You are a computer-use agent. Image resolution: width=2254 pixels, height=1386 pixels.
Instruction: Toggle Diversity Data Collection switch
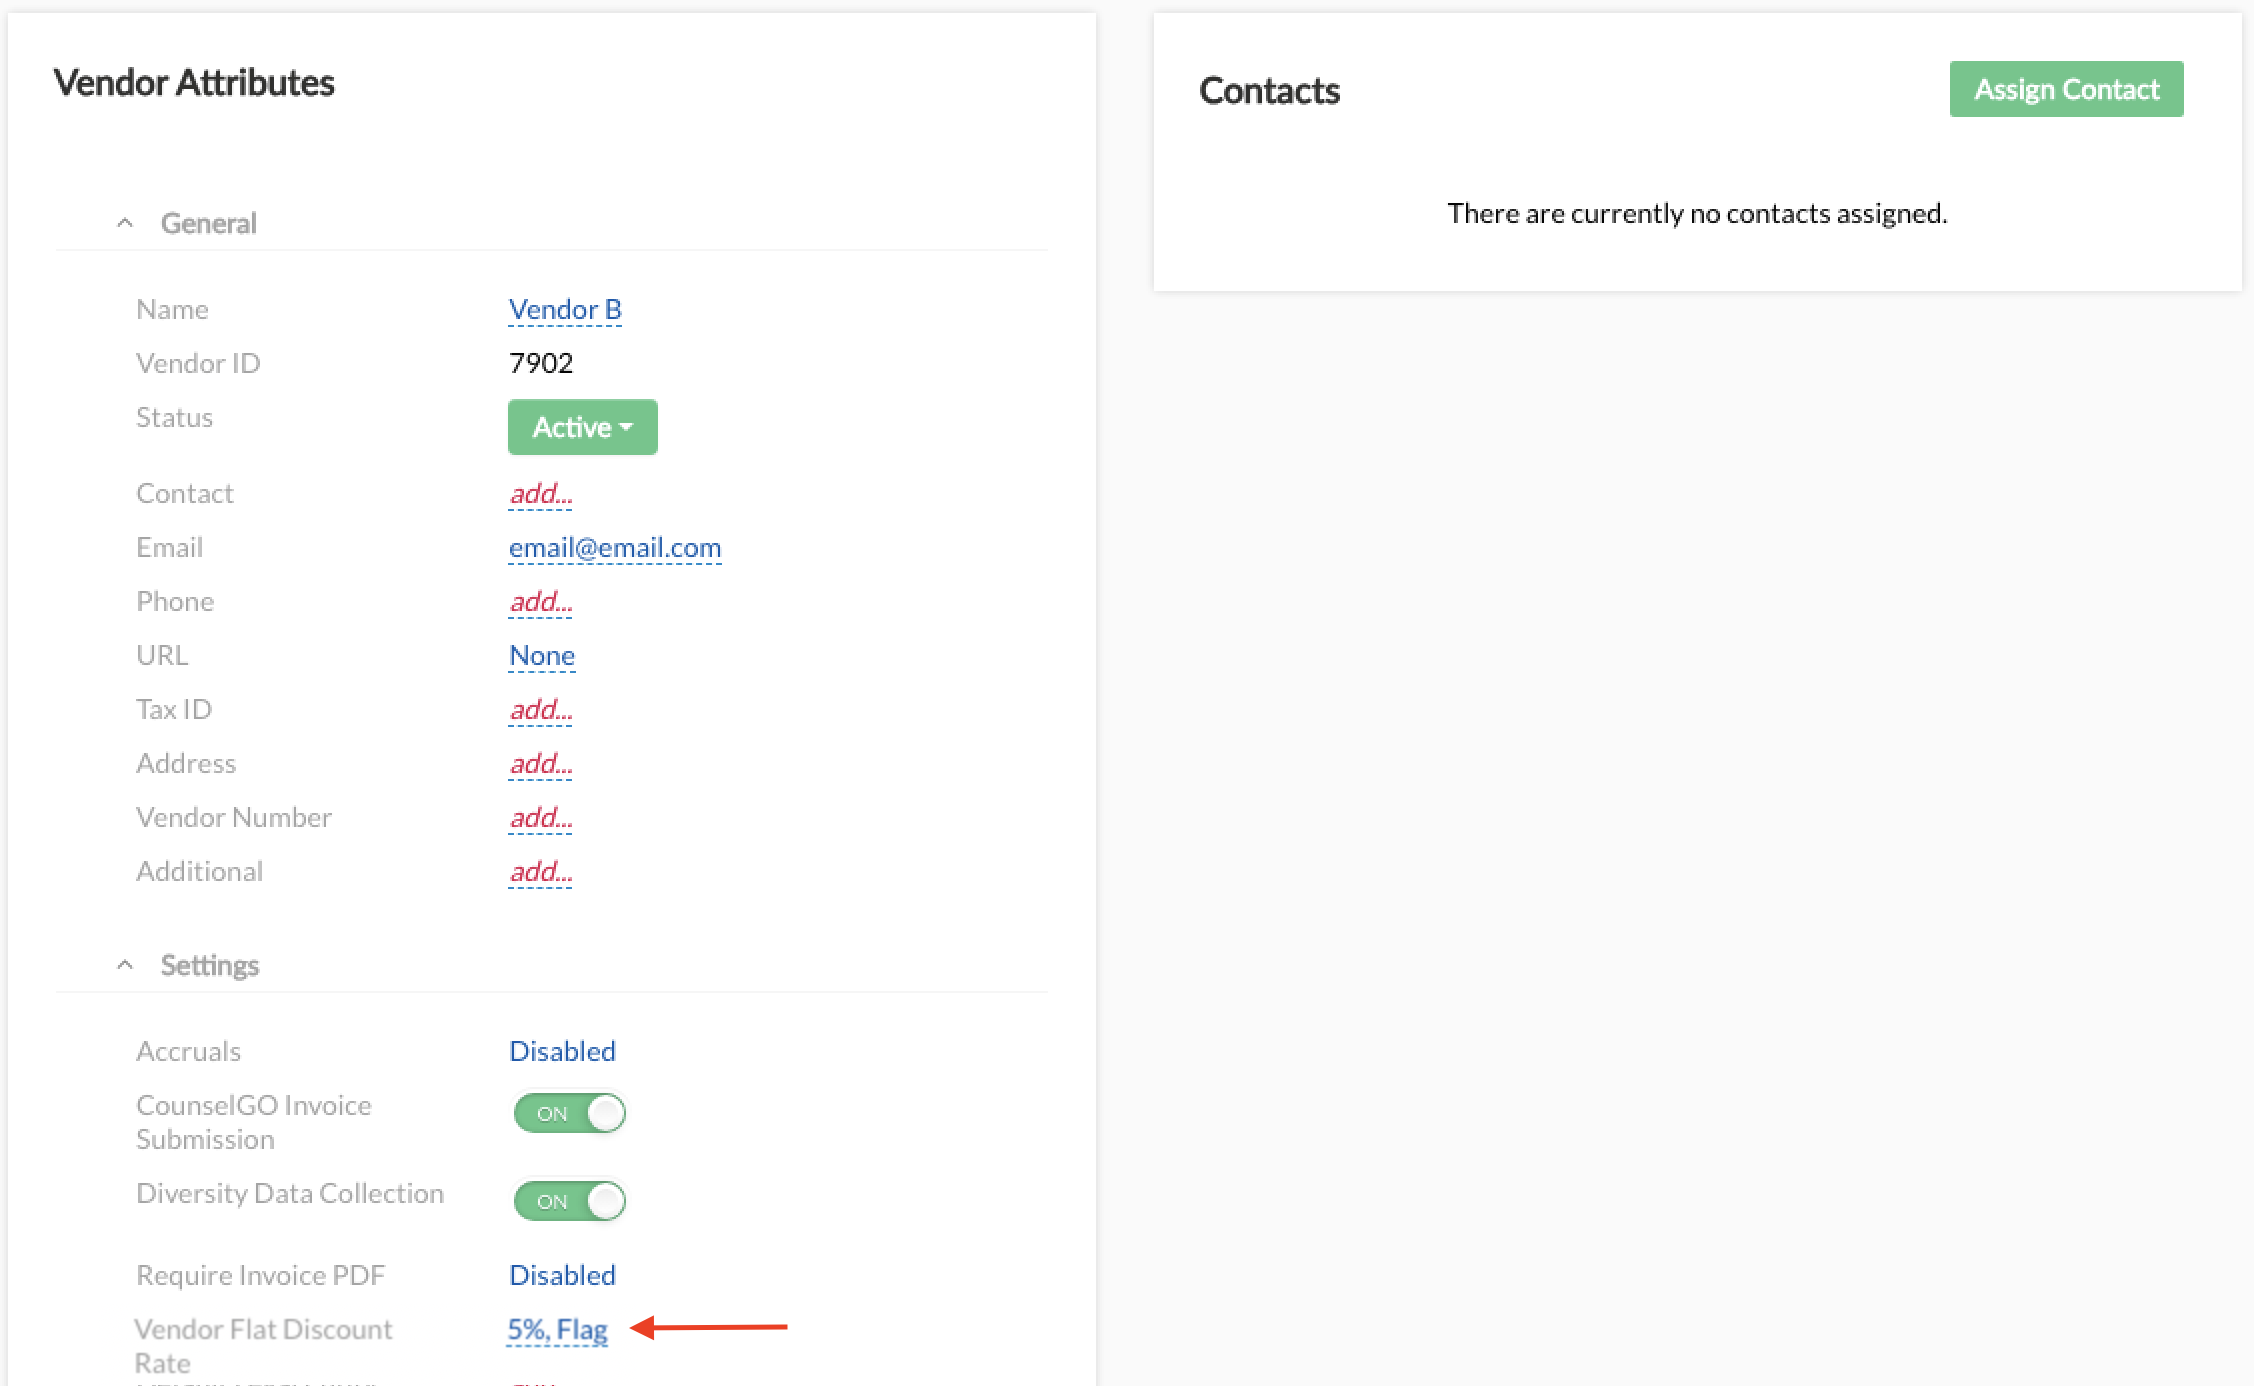(569, 1201)
